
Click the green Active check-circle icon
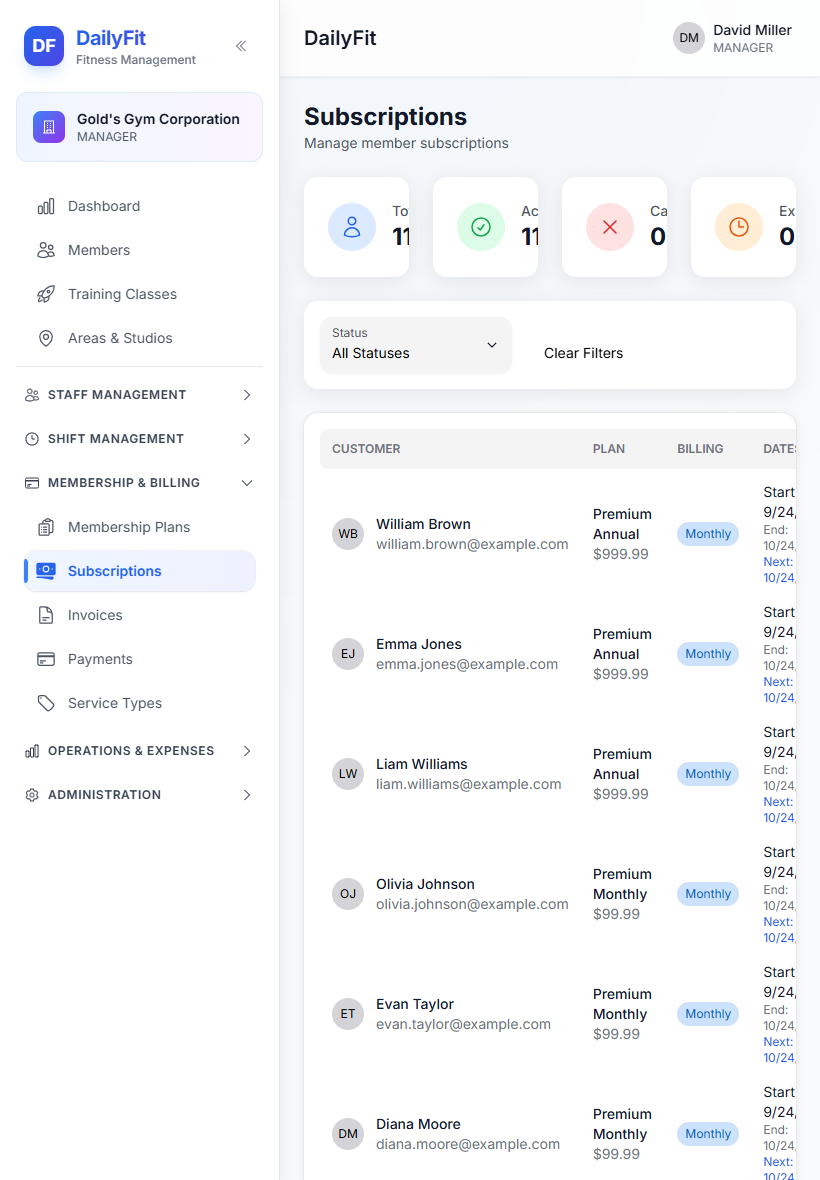(x=481, y=227)
